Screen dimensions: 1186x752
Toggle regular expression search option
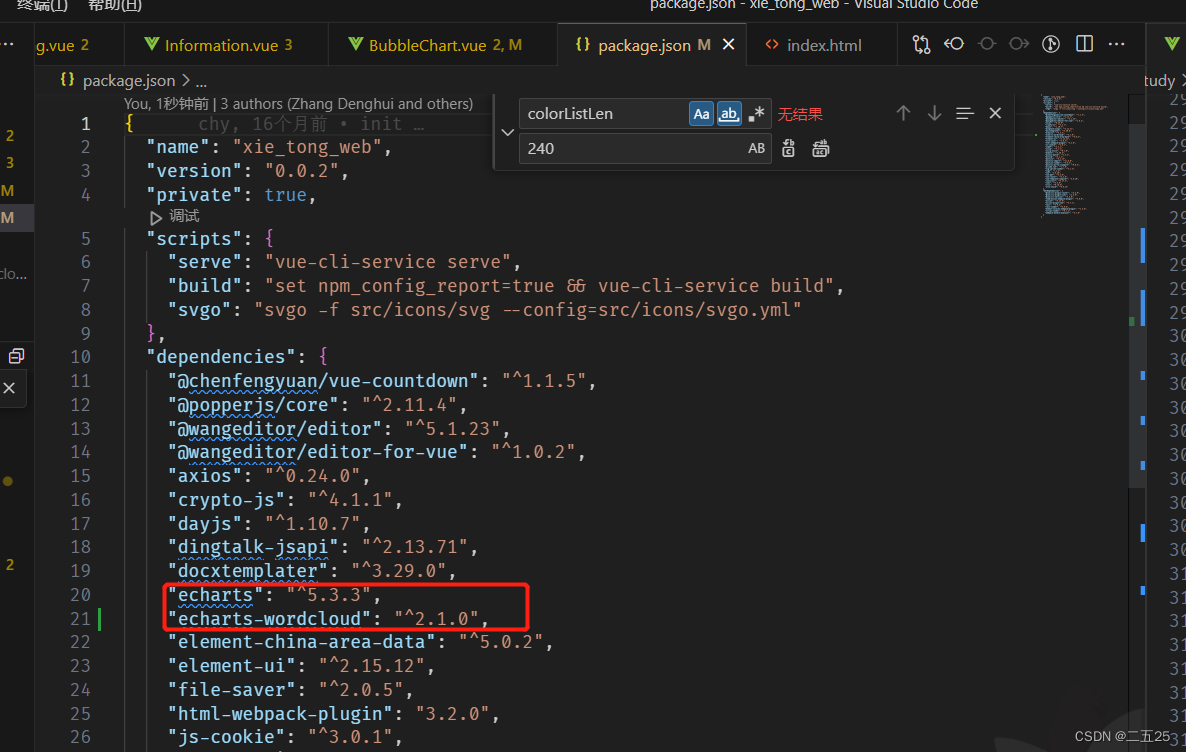(756, 113)
